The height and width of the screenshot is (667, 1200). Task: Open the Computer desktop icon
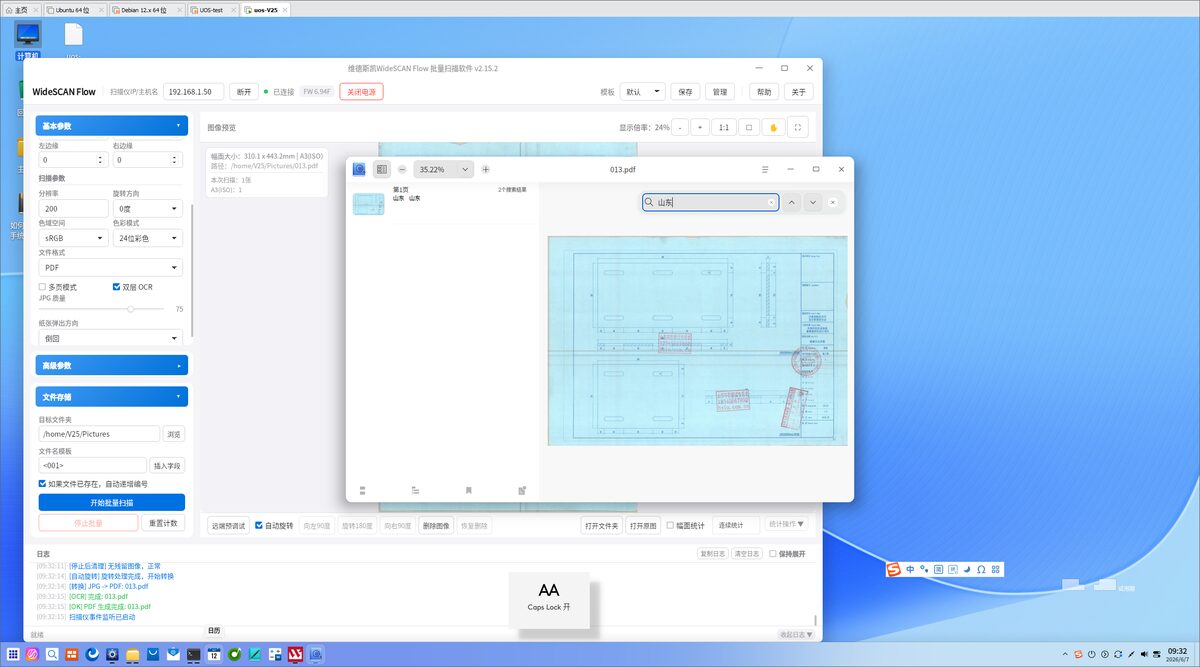point(28,40)
